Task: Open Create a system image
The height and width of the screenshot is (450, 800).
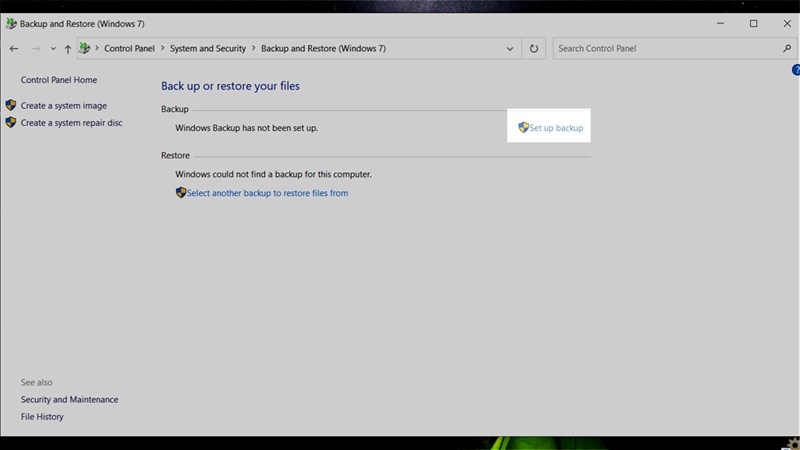Action: [x=64, y=106]
